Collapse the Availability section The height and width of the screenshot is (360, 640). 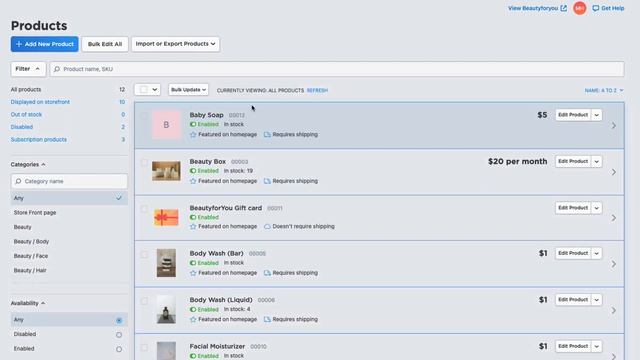click(28, 303)
